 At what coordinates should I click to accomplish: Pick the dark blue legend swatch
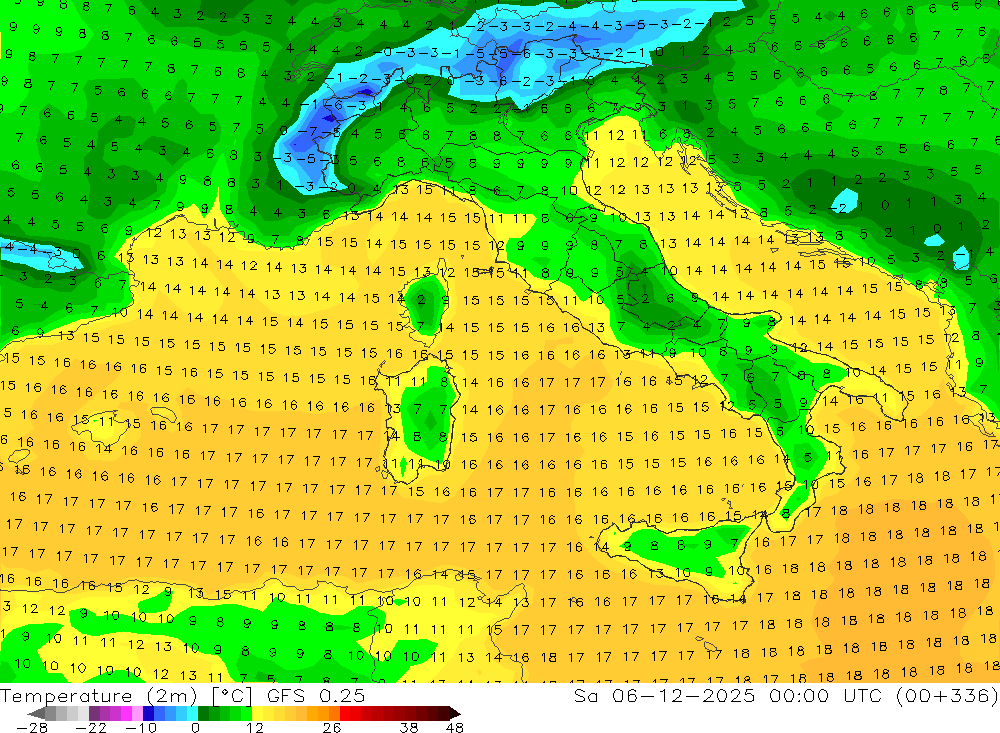(148, 713)
